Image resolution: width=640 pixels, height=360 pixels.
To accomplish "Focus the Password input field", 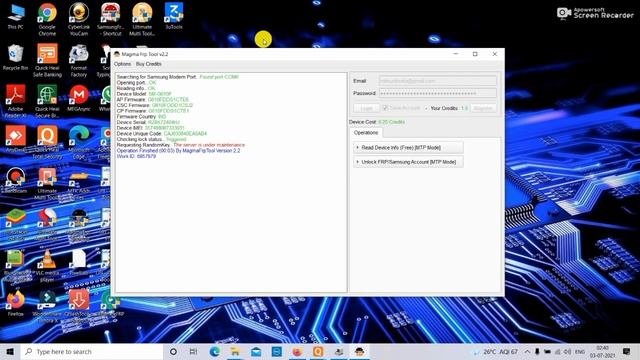I will point(438,93).
